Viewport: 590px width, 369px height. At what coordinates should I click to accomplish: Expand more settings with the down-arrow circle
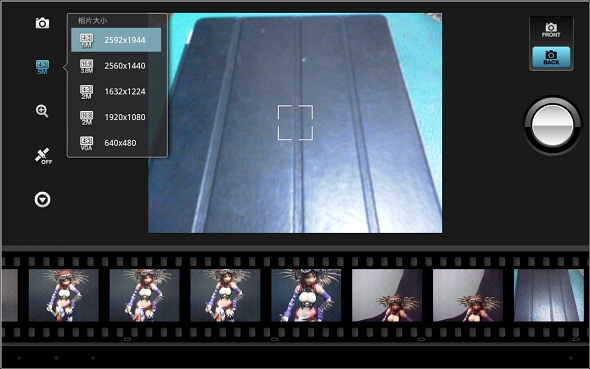(42, 199)
